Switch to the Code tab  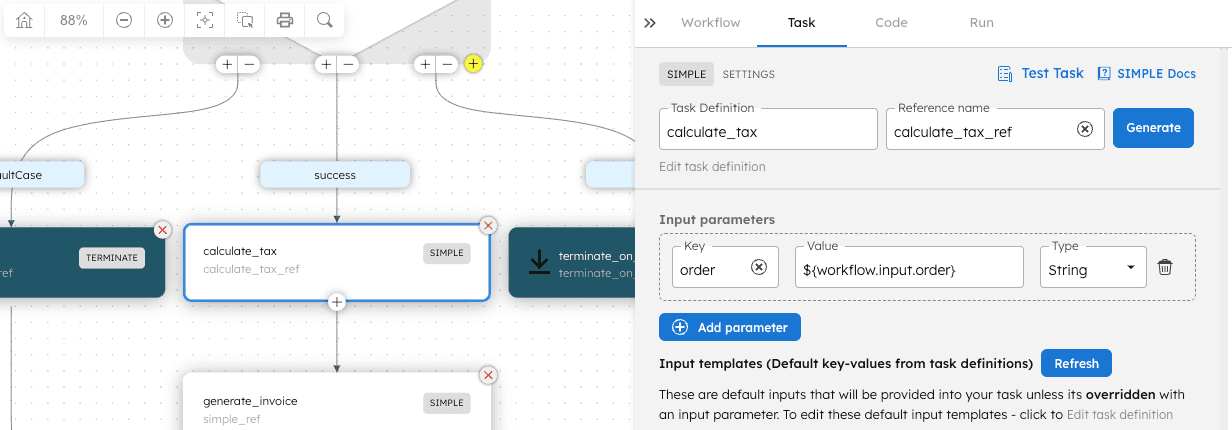pyautogui.click(x=891, y=23)
